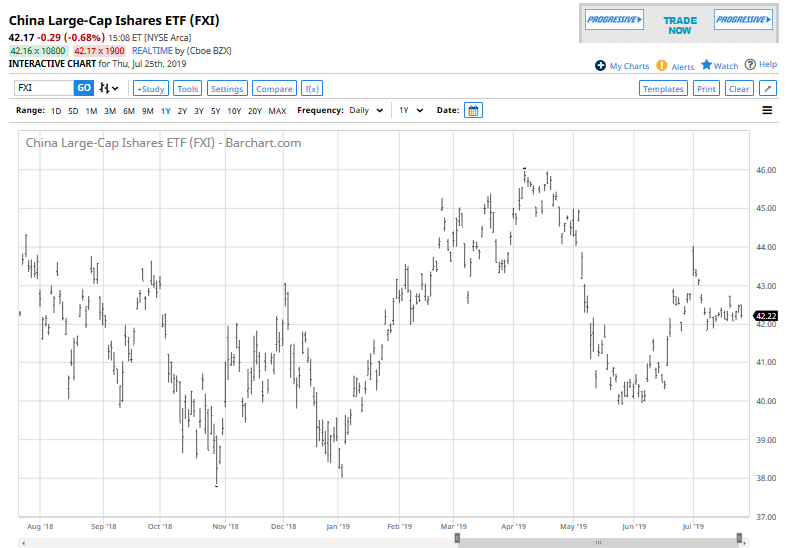This screenshot has height=548, width=791.
Task: Click TRADE NOW in the ad
Action: 680,25
